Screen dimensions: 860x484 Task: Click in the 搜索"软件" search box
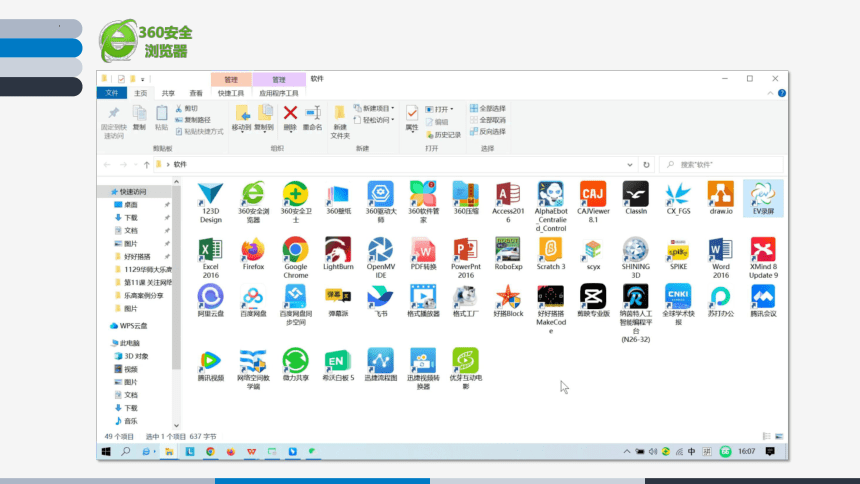click(721, 165)
